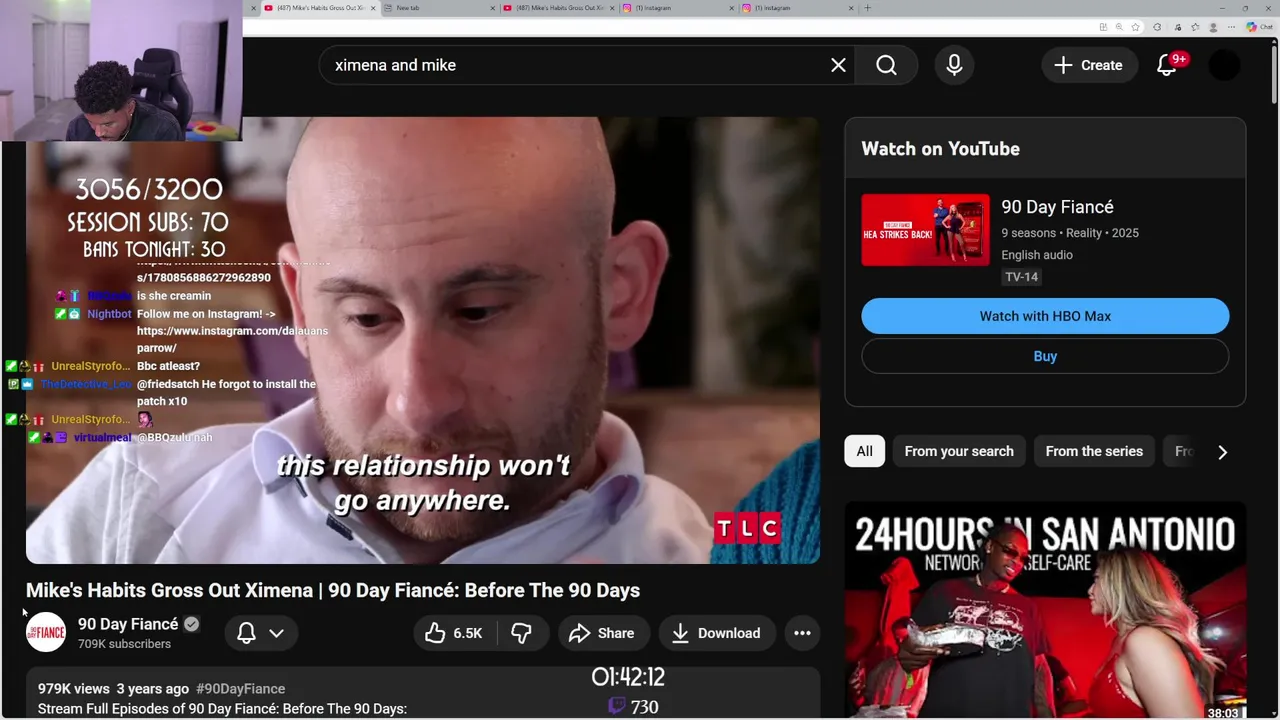Screen dimensions: 1280x720
Task: Open the browser extensions puzzle icon
Action: [1157, 27]
